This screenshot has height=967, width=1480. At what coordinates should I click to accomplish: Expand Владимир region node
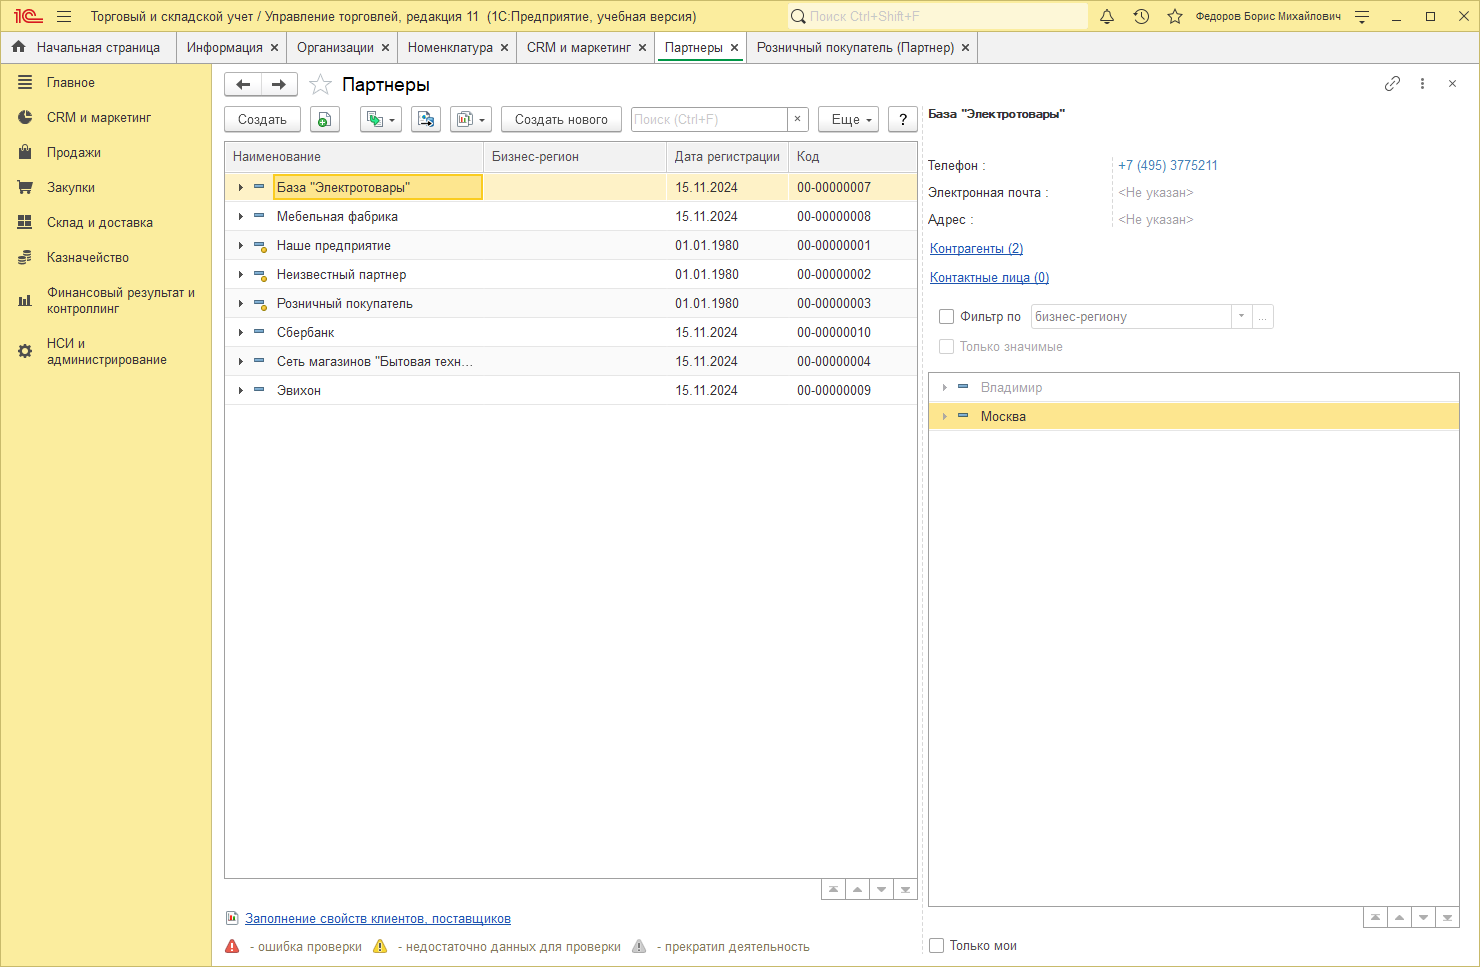pyautogui.click(x=944, y=388)
